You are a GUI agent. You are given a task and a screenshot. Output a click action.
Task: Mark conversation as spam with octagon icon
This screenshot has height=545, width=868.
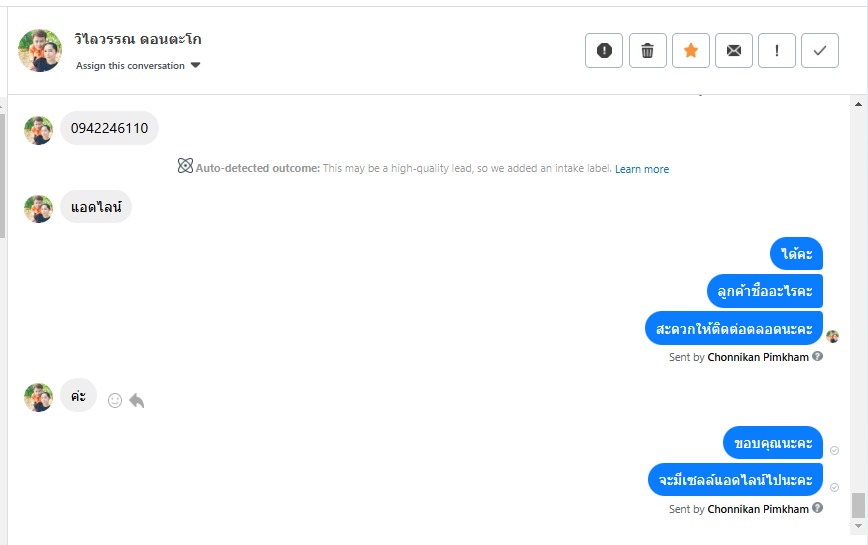click(x=604, y=51)
